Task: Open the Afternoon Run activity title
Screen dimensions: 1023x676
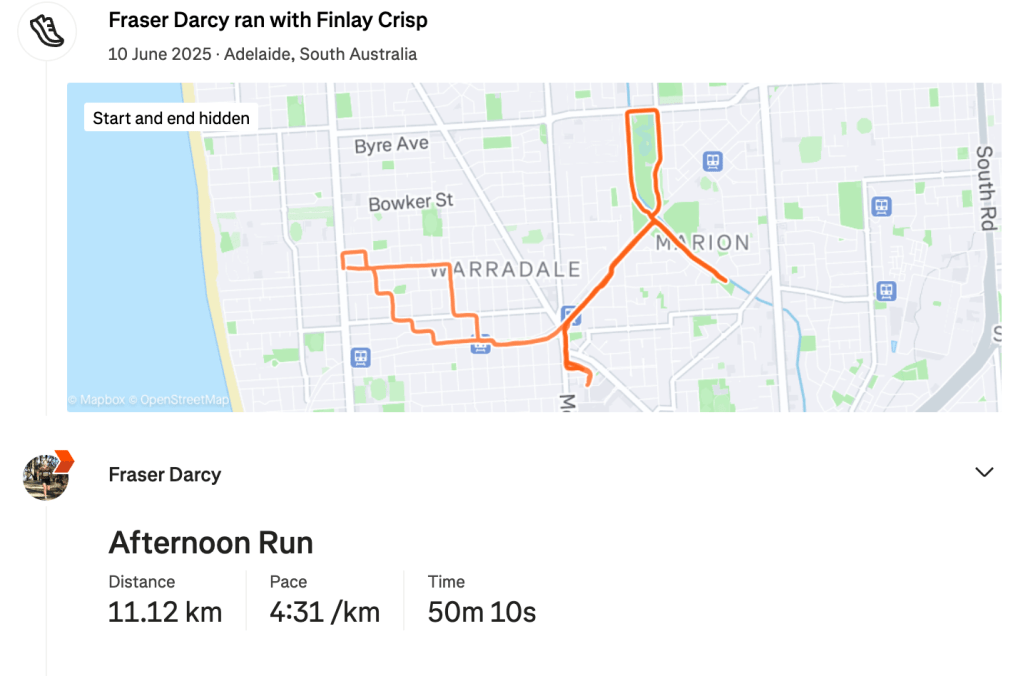Action: click(x=211, y=543)
